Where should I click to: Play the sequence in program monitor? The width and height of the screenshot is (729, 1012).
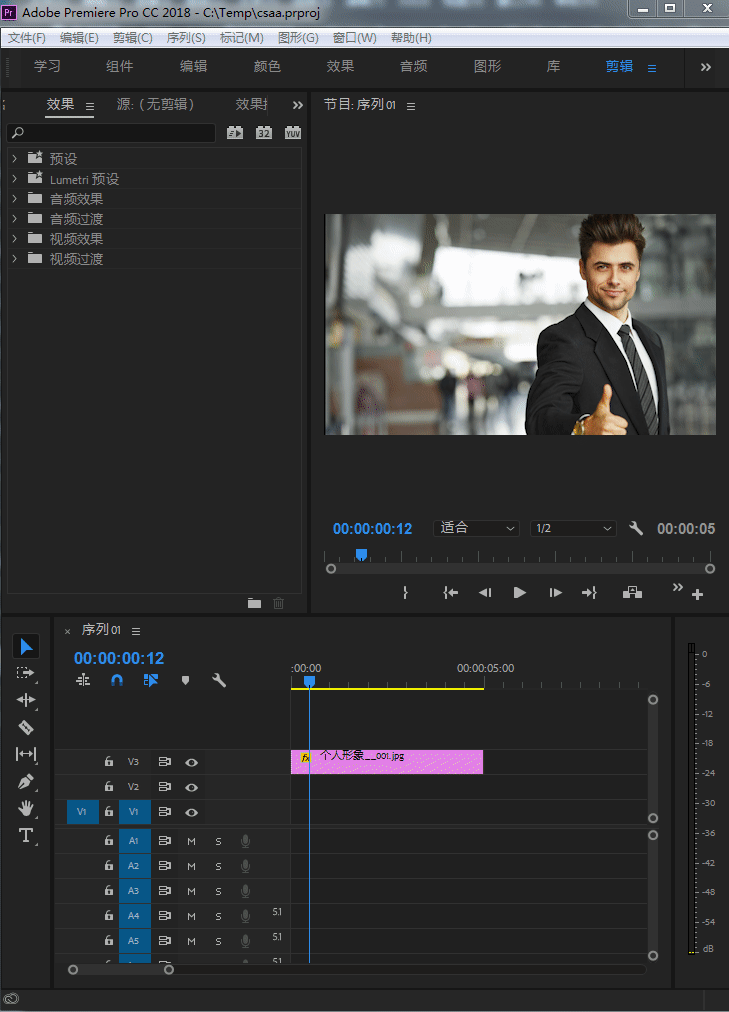[x=520, y=592]
